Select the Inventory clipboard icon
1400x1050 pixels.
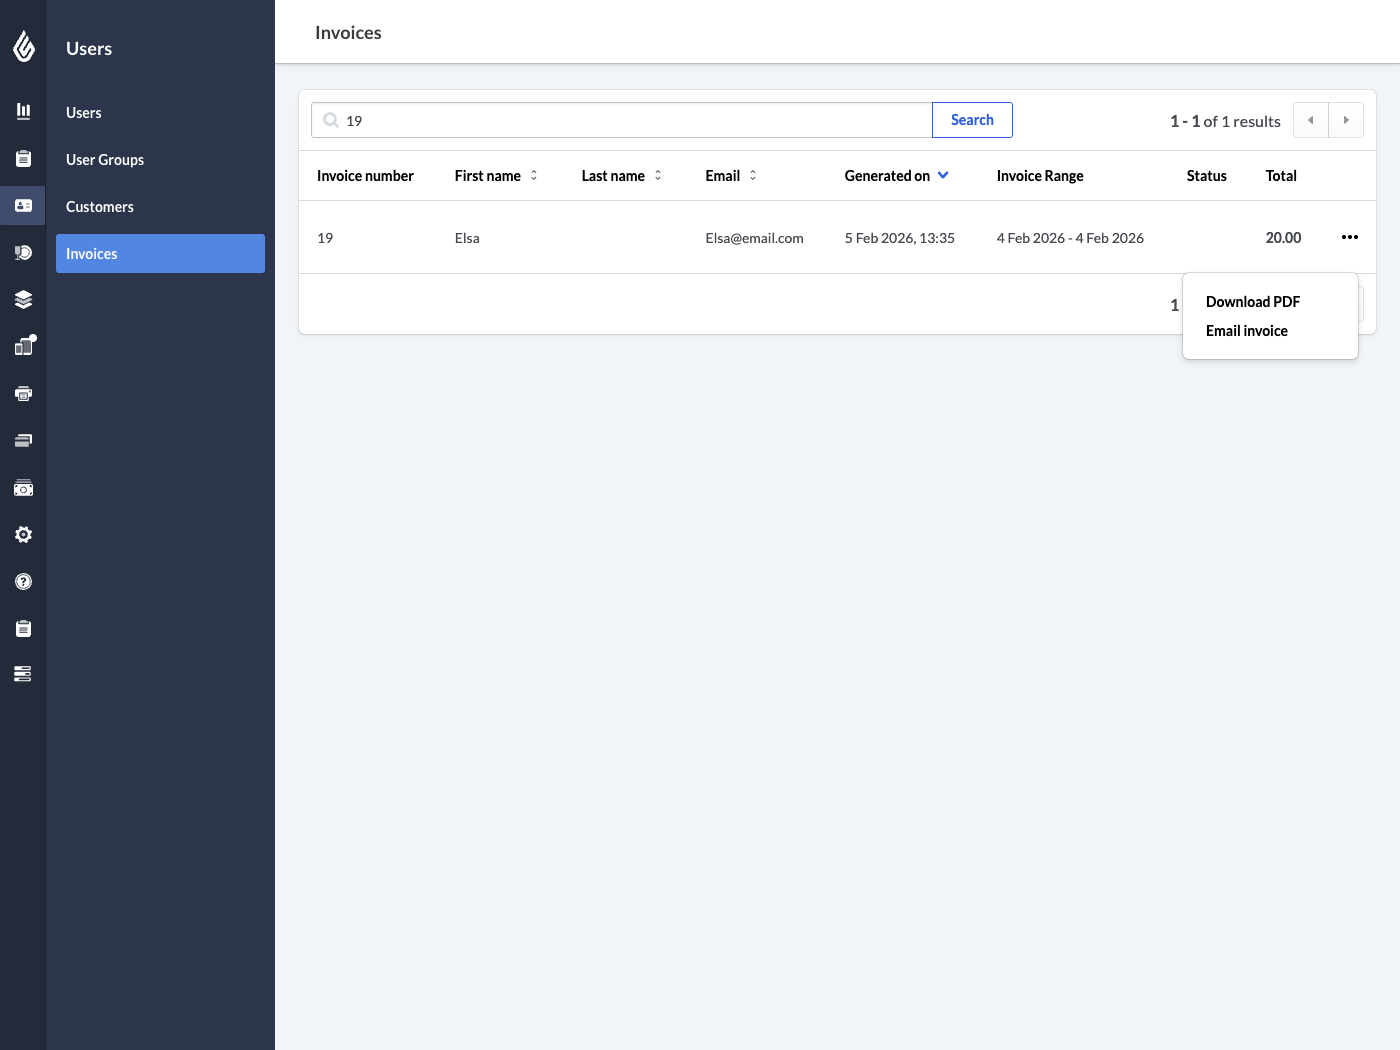click(23, 158)
